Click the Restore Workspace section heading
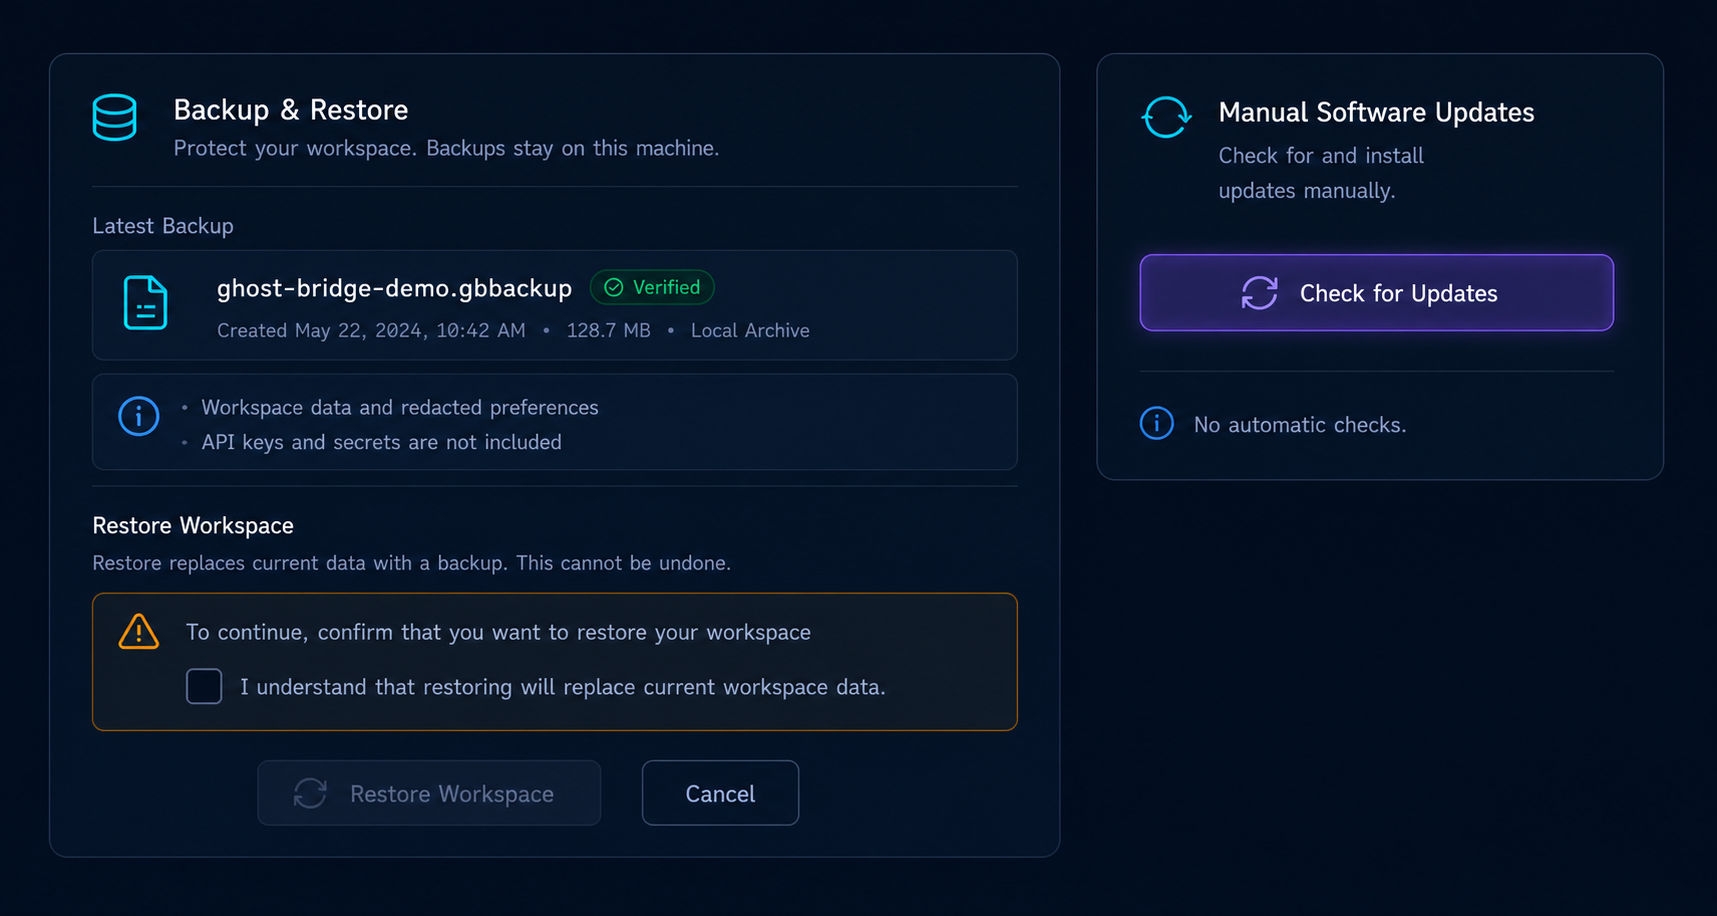This screenshot has height=916, width=1717. click(193, 526)
